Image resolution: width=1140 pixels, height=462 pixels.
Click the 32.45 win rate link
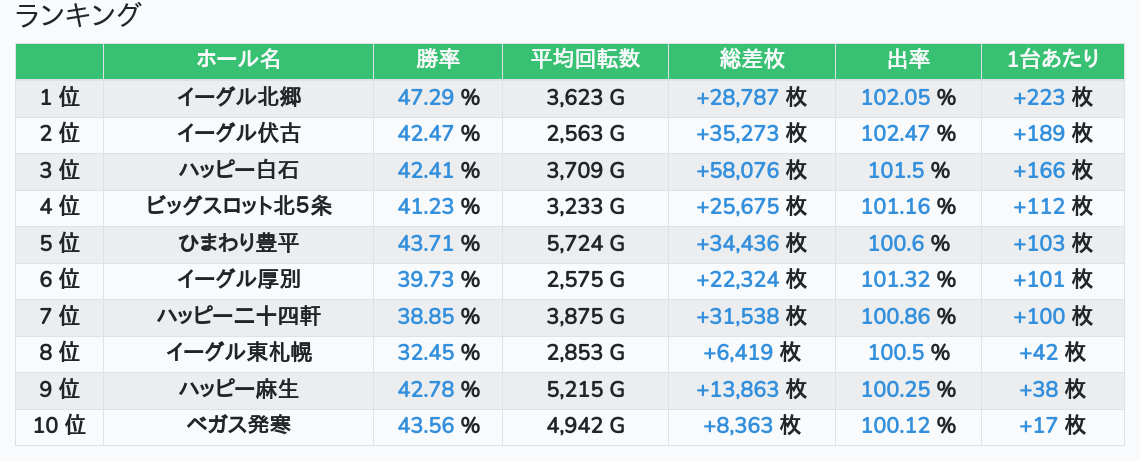pyautogui.click(x=426, y=353)
